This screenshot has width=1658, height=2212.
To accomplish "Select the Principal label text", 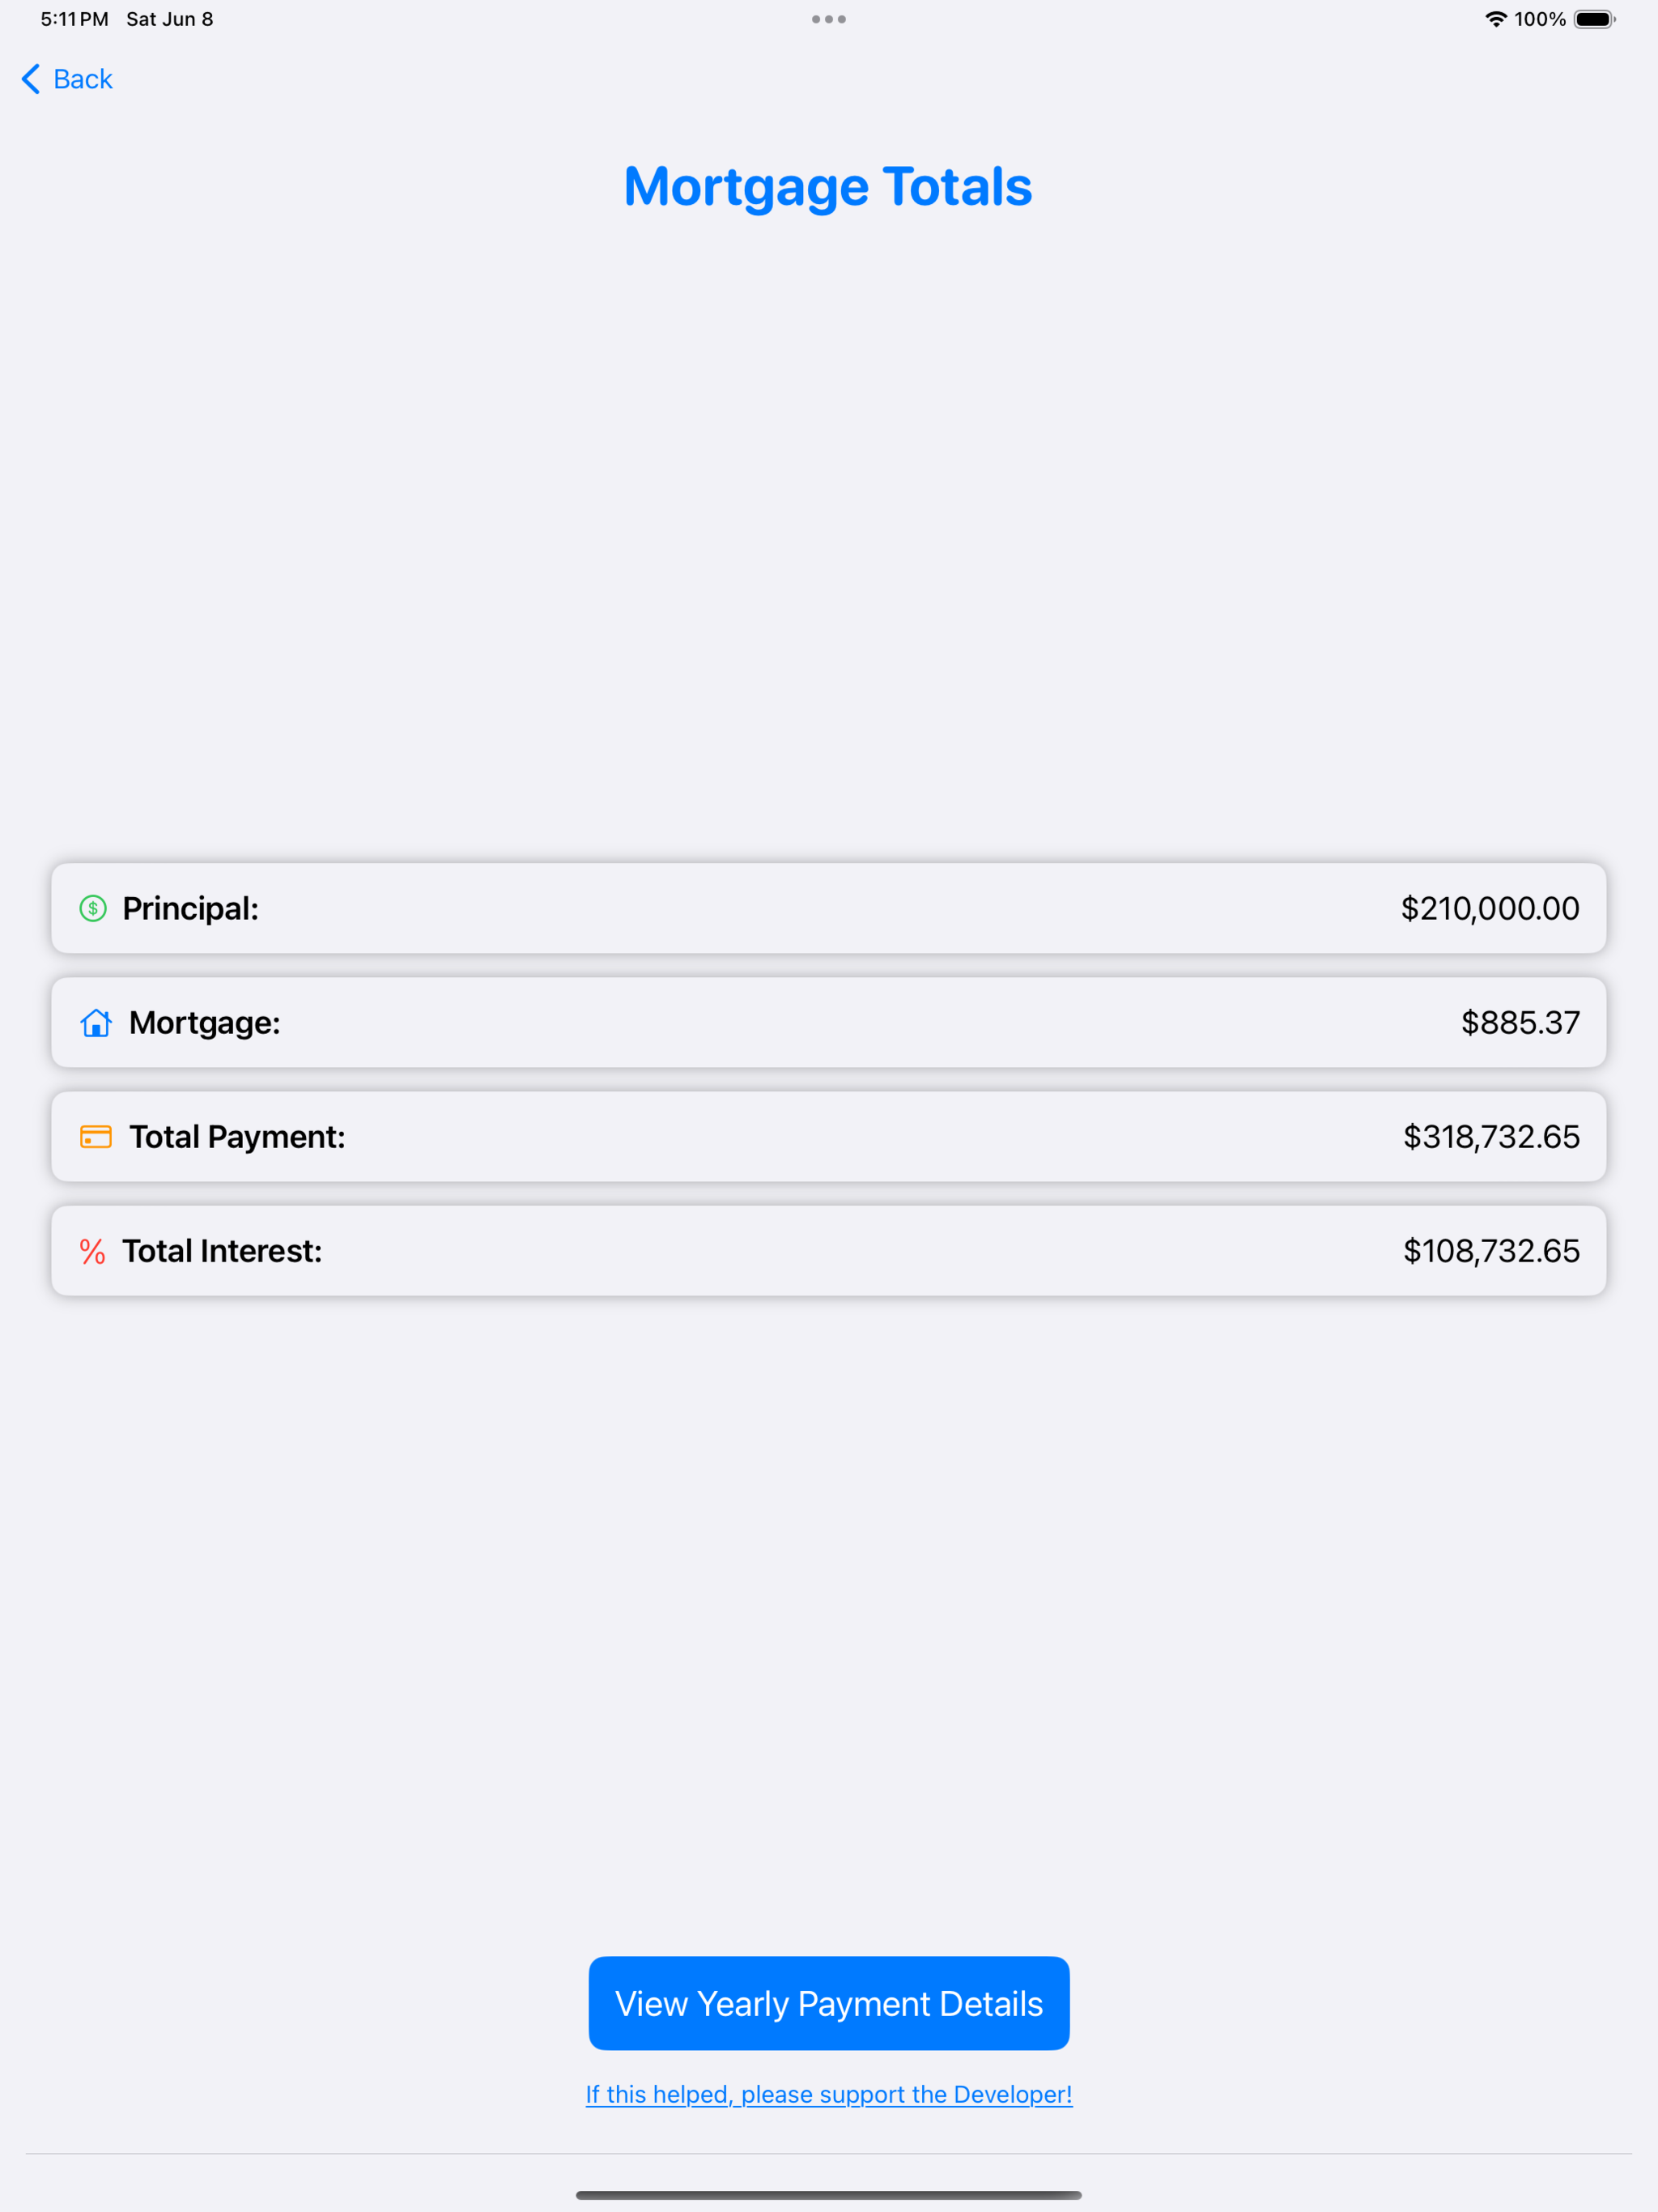I will pos(191,908).
